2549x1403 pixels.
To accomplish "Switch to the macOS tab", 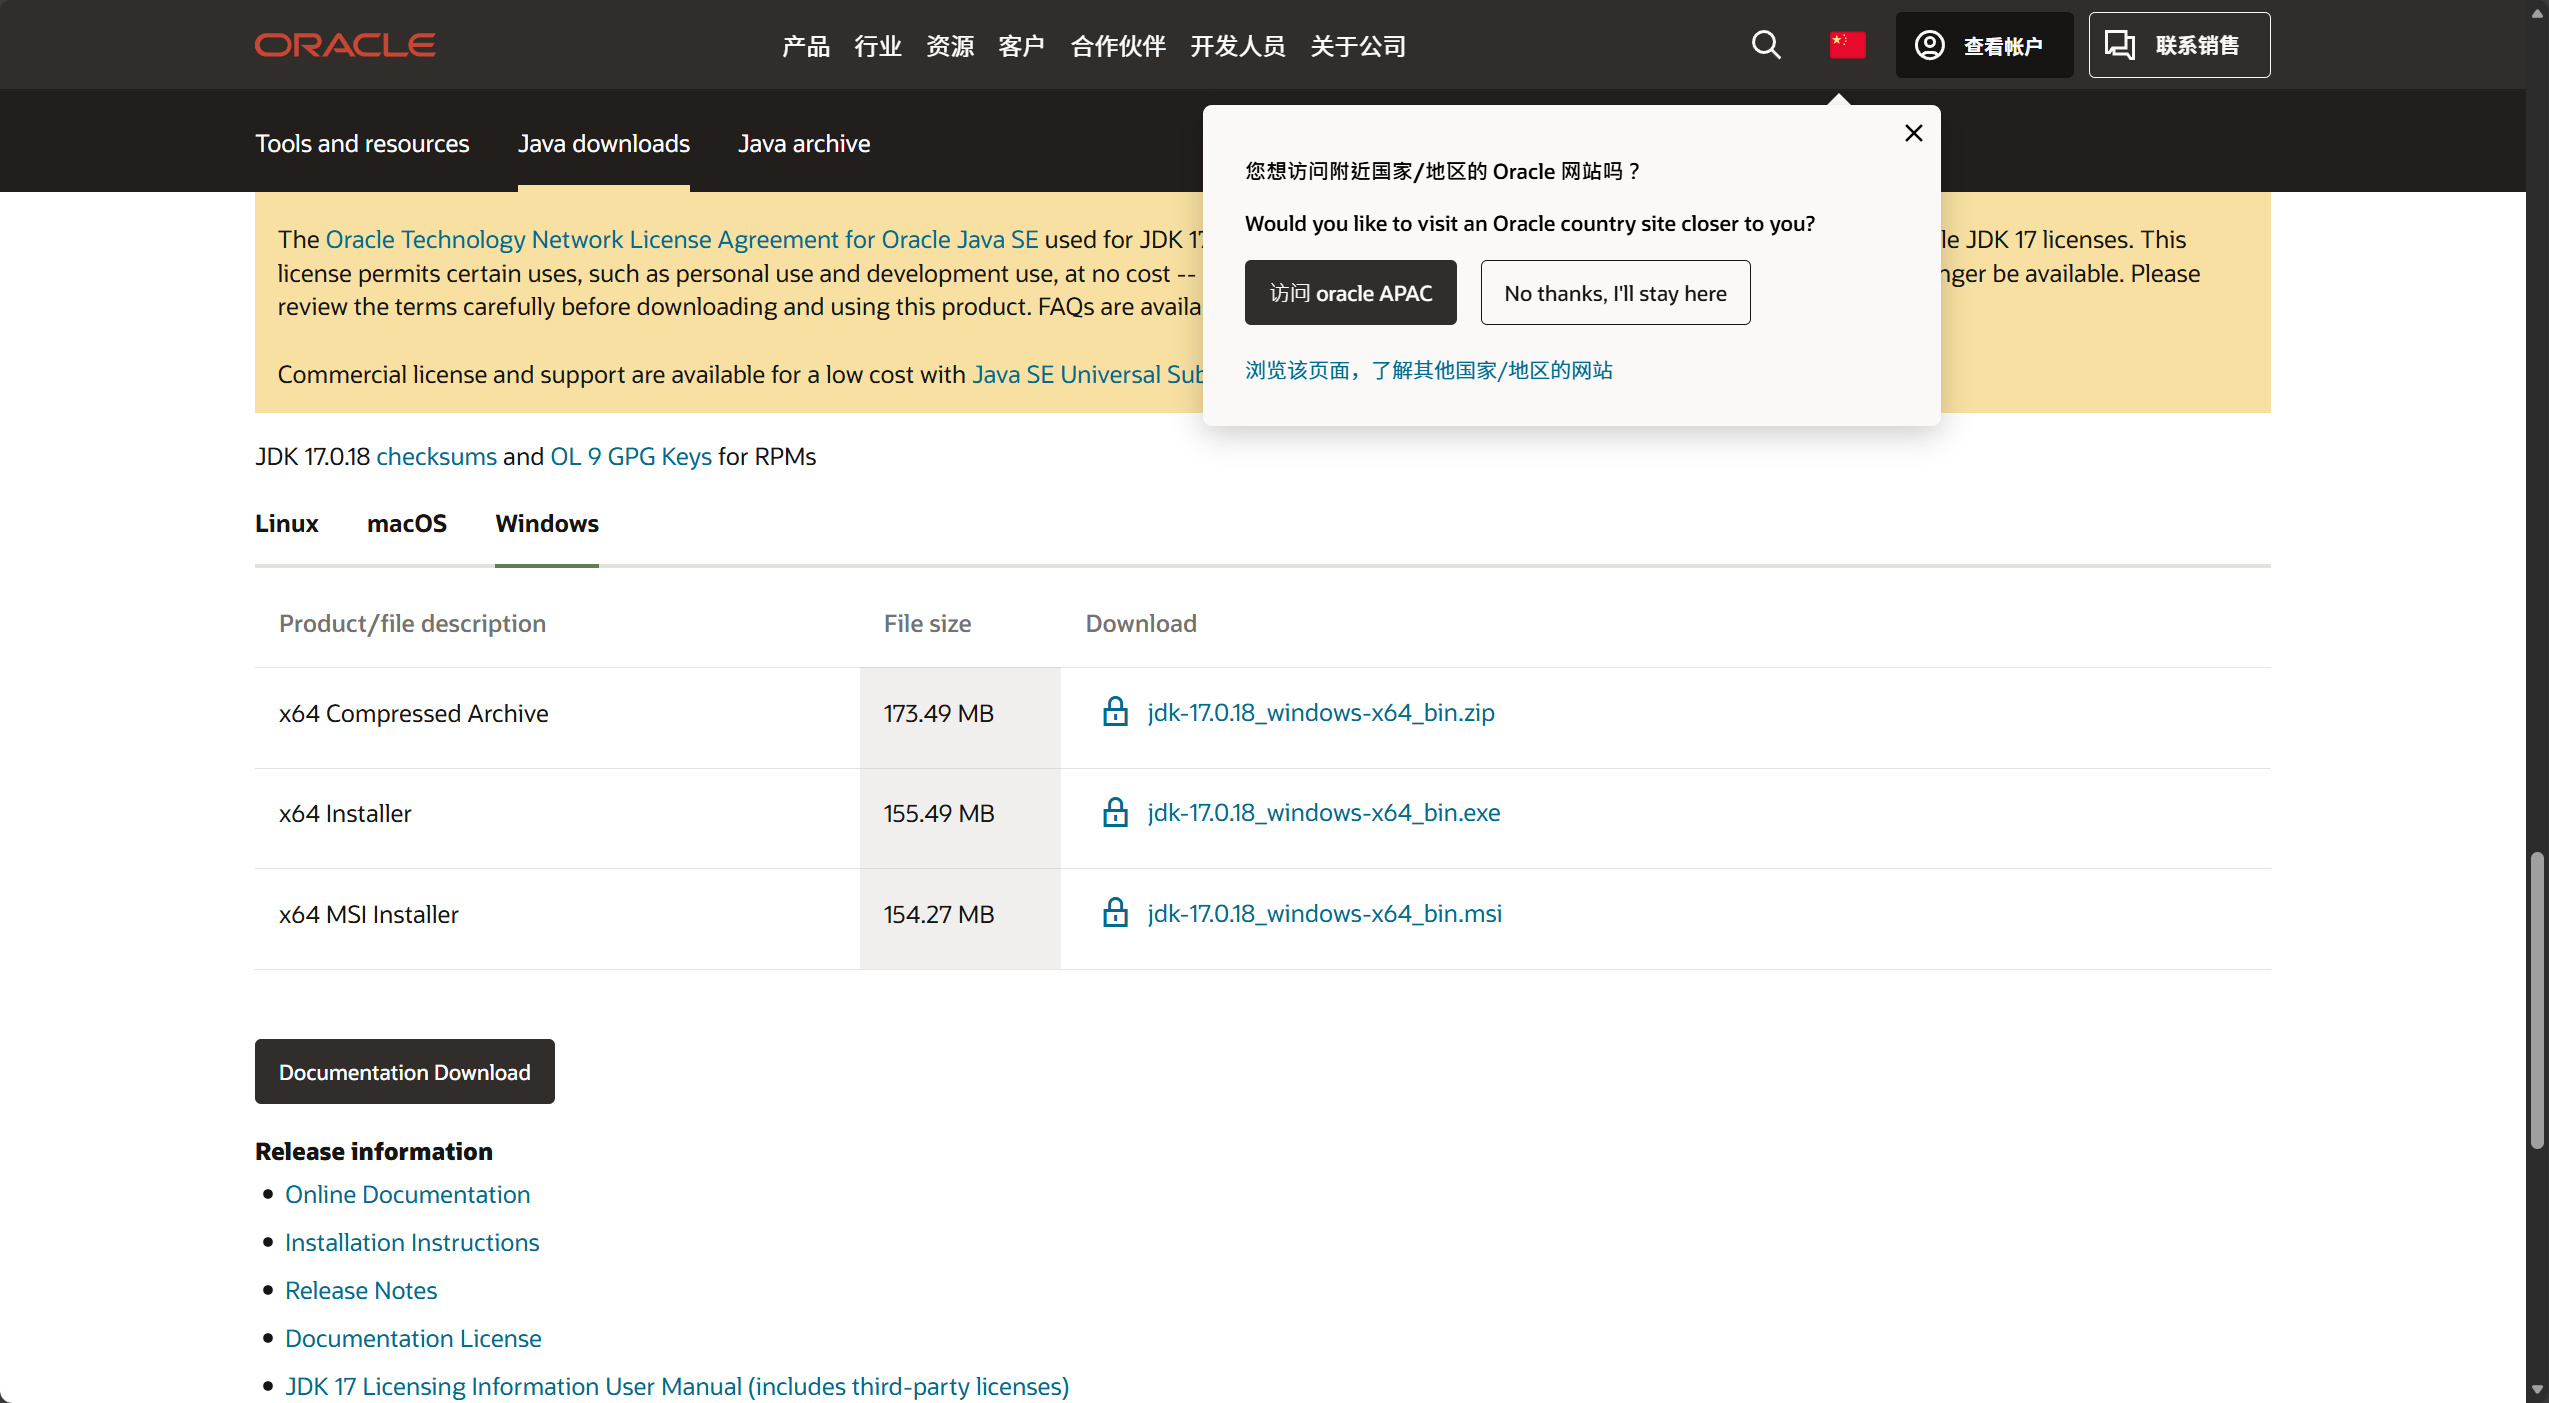I will (x=406, y=523).
